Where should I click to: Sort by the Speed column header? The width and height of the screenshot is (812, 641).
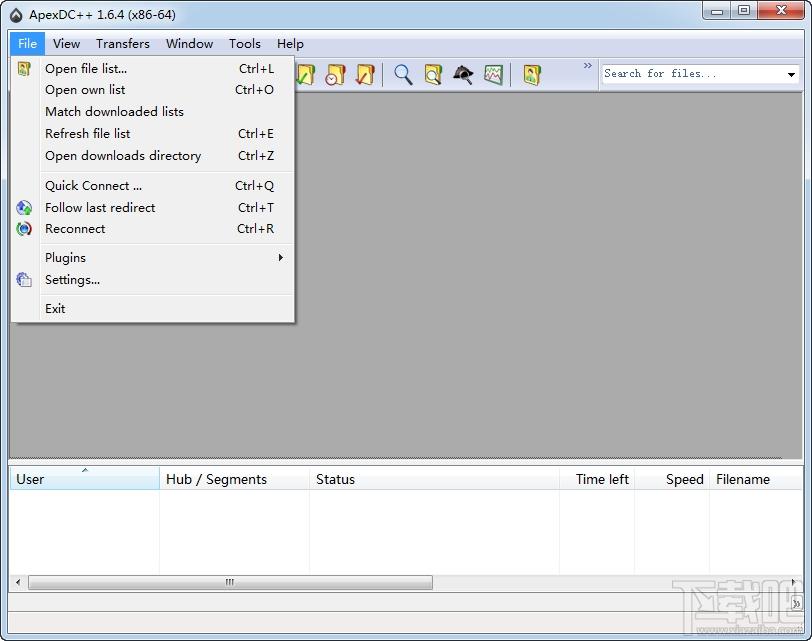click(x=672, y=479)
